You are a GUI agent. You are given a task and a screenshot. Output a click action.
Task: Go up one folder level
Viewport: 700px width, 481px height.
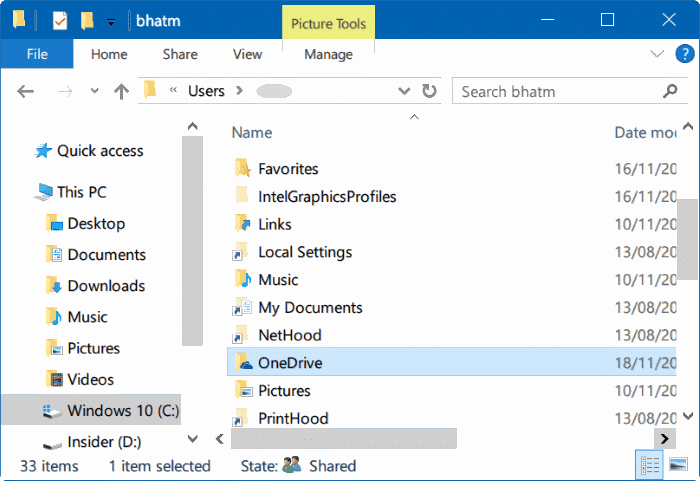pos(121,92)
